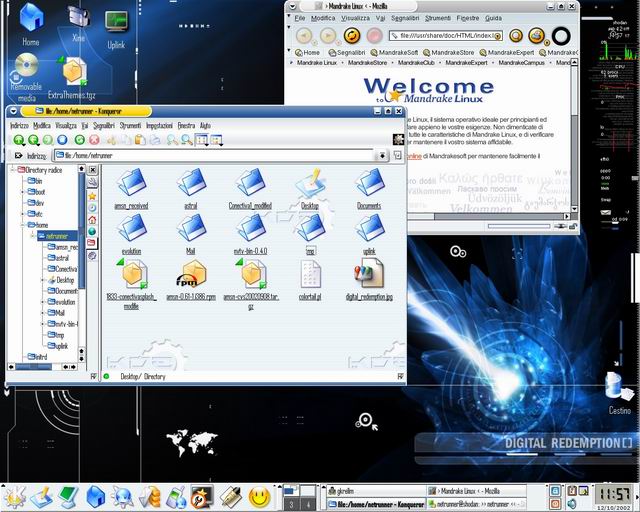Open Mozilla's Guida menu
The height and width of the screenshot is (512, 640).
493,18
